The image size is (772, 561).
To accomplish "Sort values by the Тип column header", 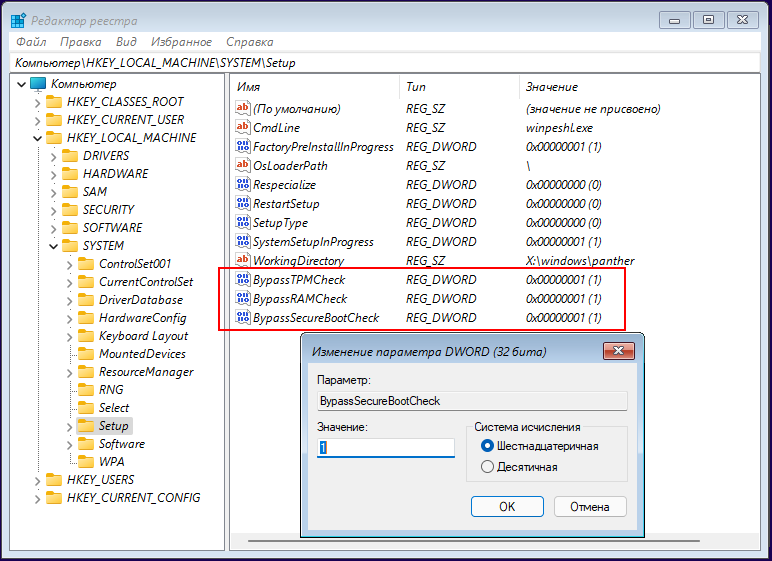I will (x=459, y=87).
